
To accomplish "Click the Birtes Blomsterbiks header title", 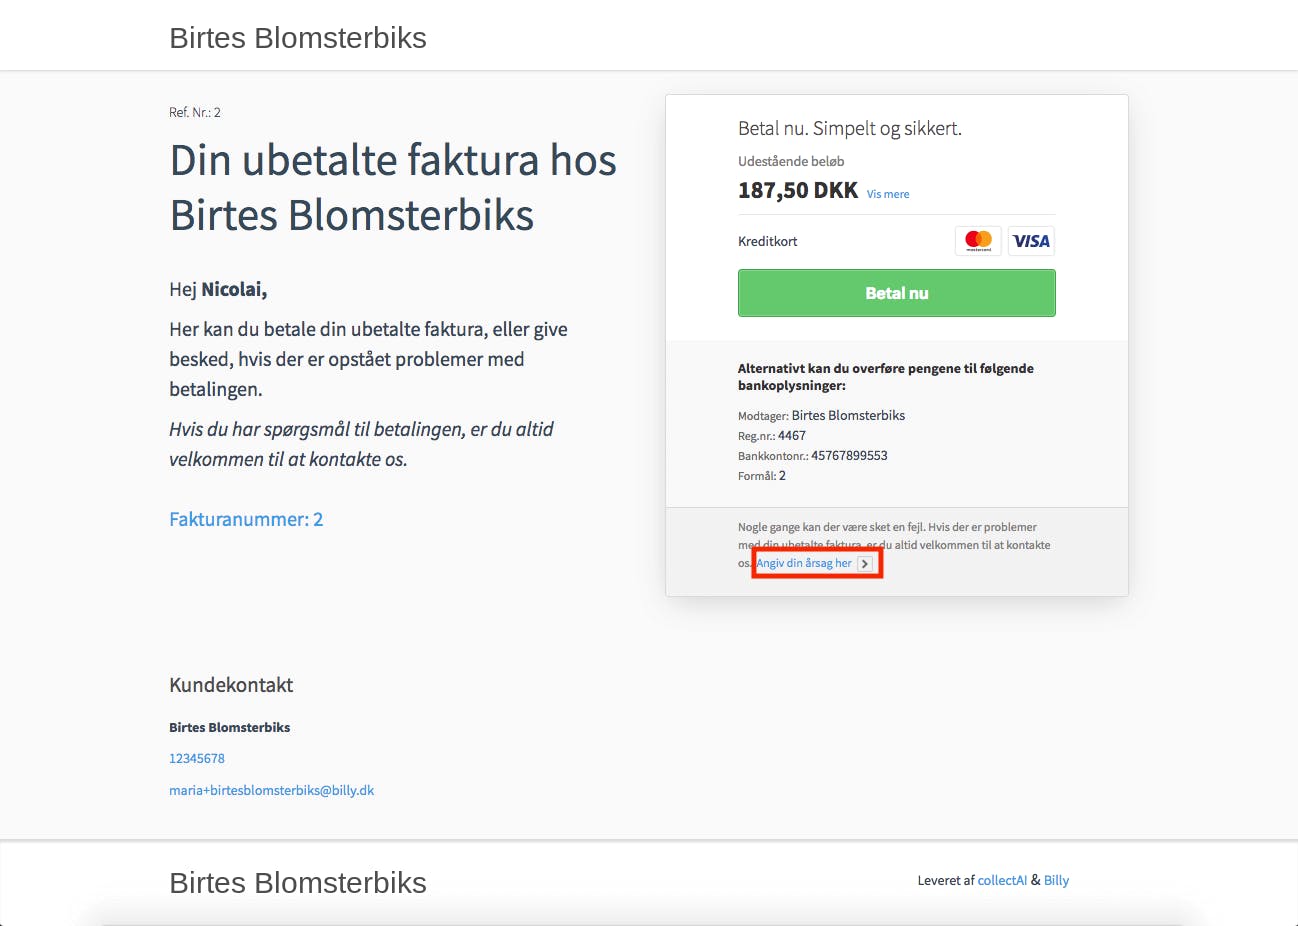I will pos(298,38).
